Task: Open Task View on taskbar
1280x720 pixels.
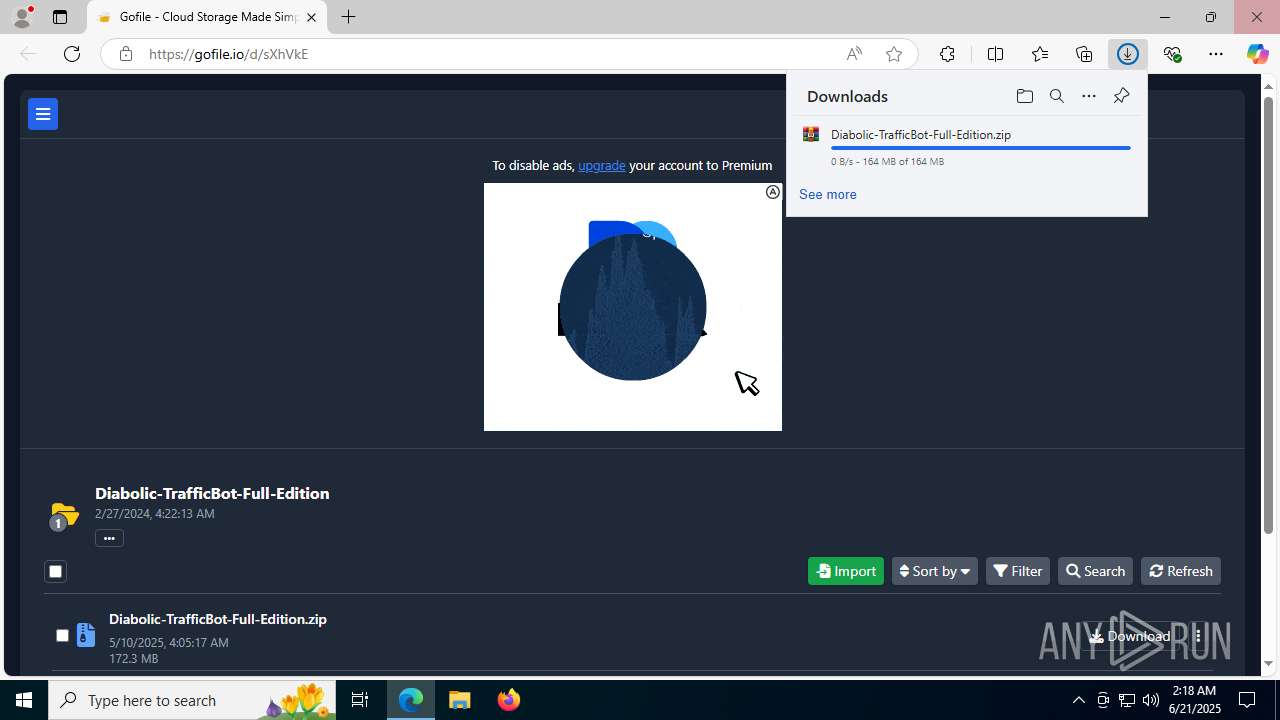Action: (x=360, y=700)
